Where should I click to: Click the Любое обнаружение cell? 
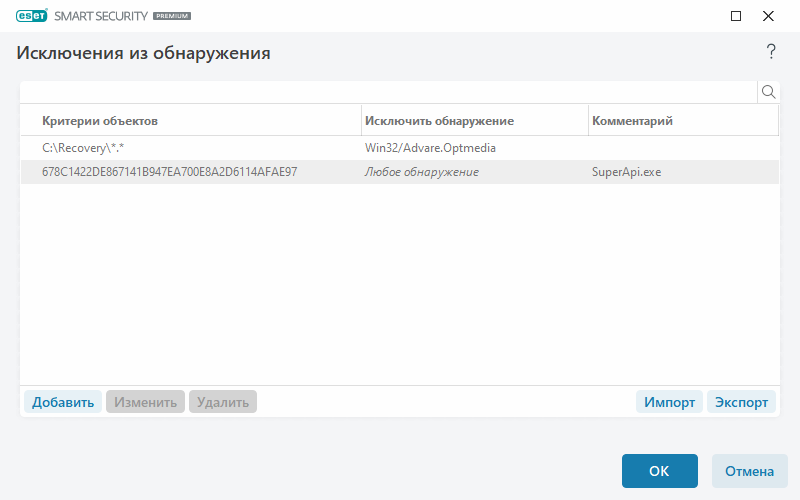click(x=421, y=172)
